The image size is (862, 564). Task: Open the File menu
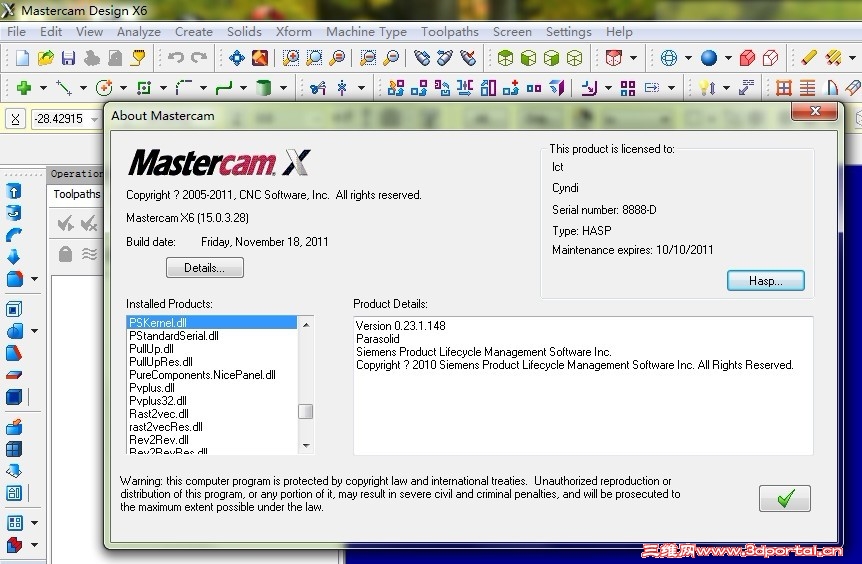pyautogui.click(x=16, y=32)
